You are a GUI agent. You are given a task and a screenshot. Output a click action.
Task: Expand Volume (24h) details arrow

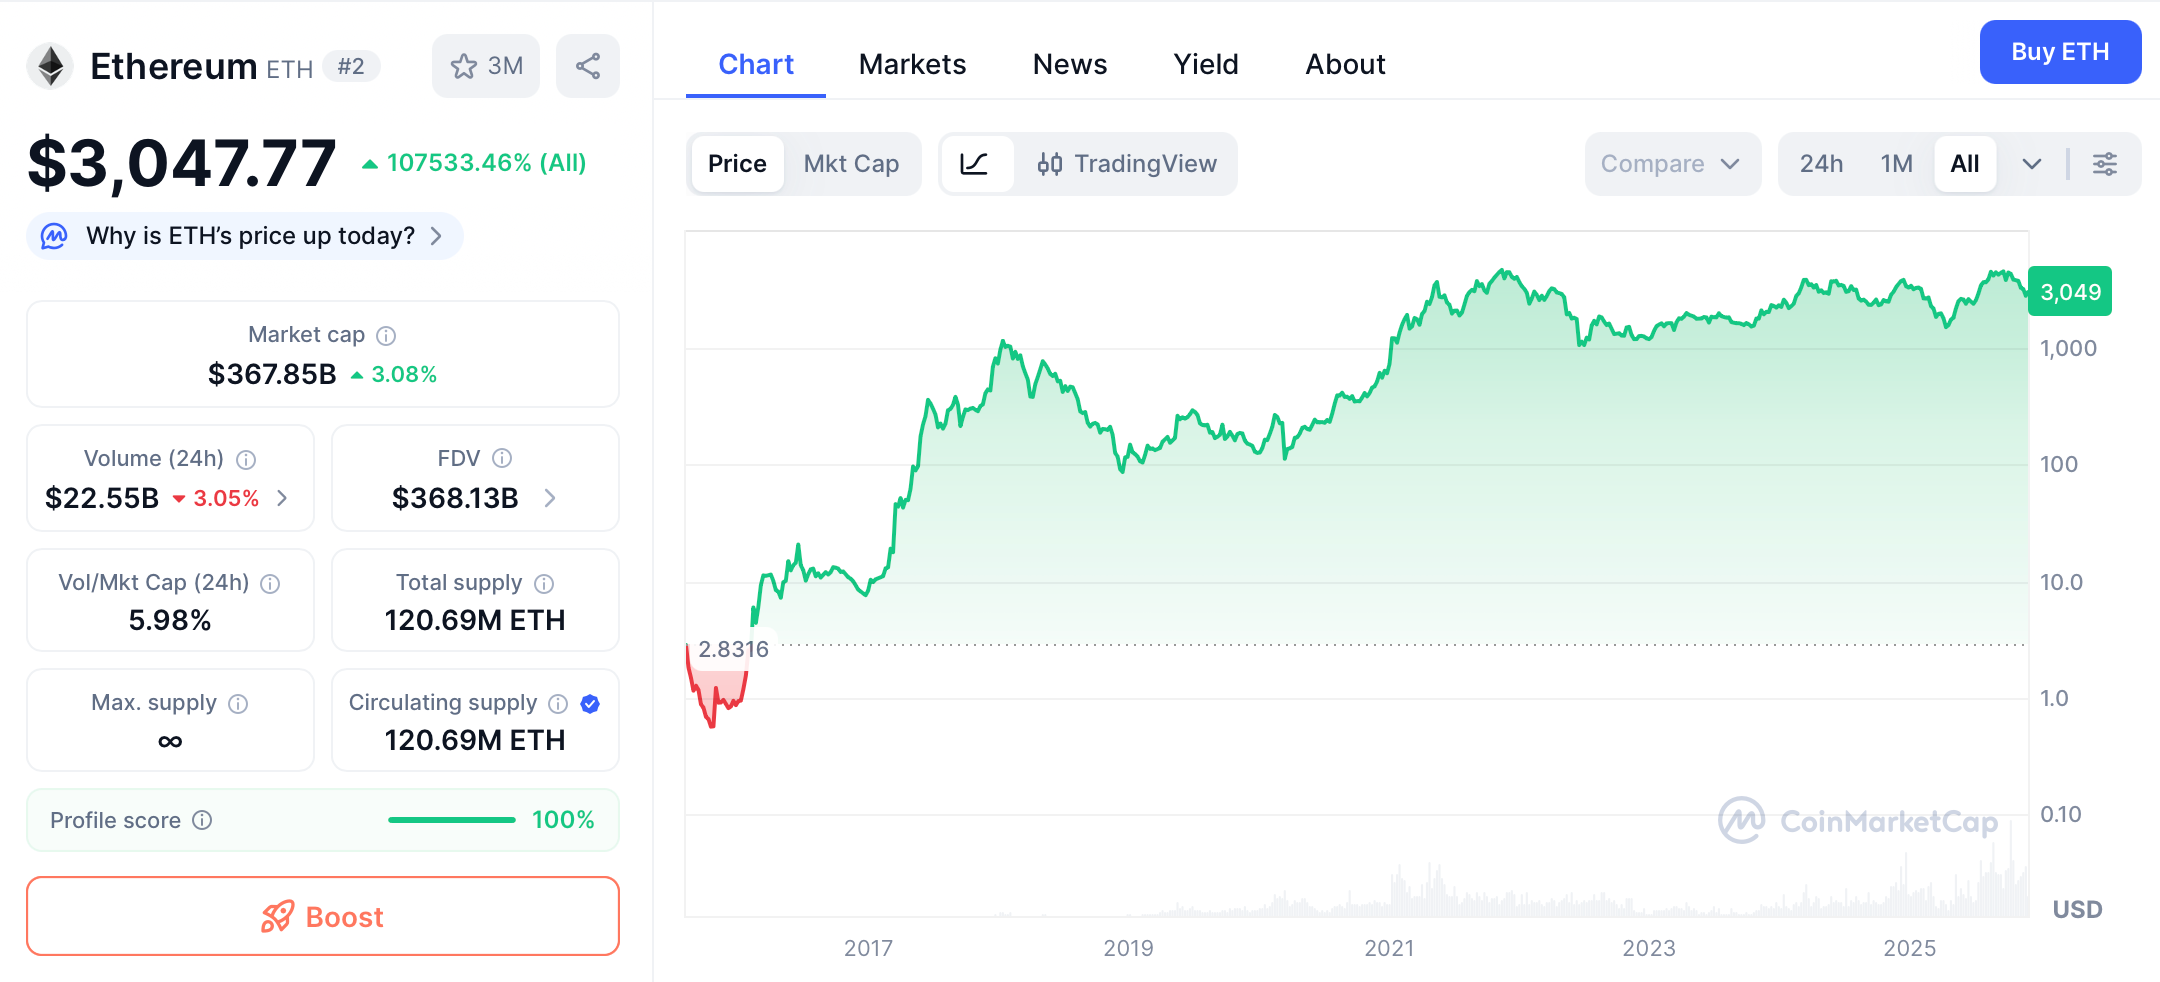coord(283,498)
